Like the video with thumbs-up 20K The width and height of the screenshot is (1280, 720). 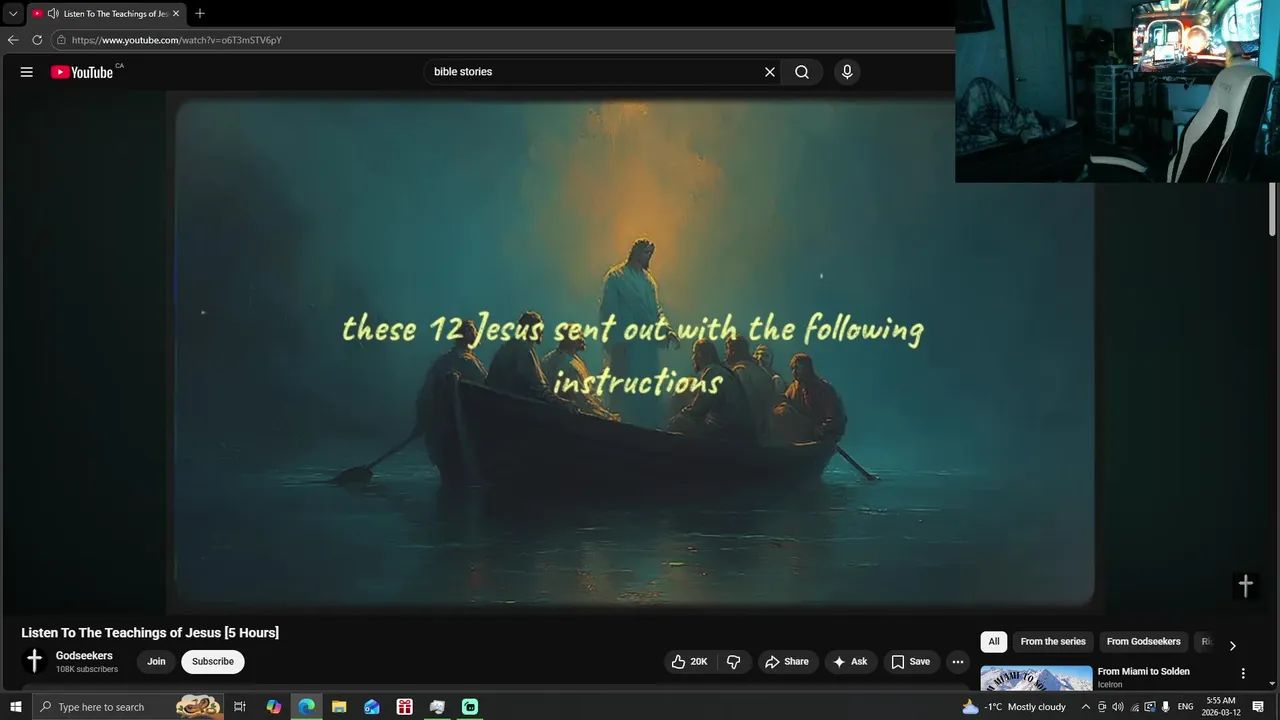(x=689, y=662)
